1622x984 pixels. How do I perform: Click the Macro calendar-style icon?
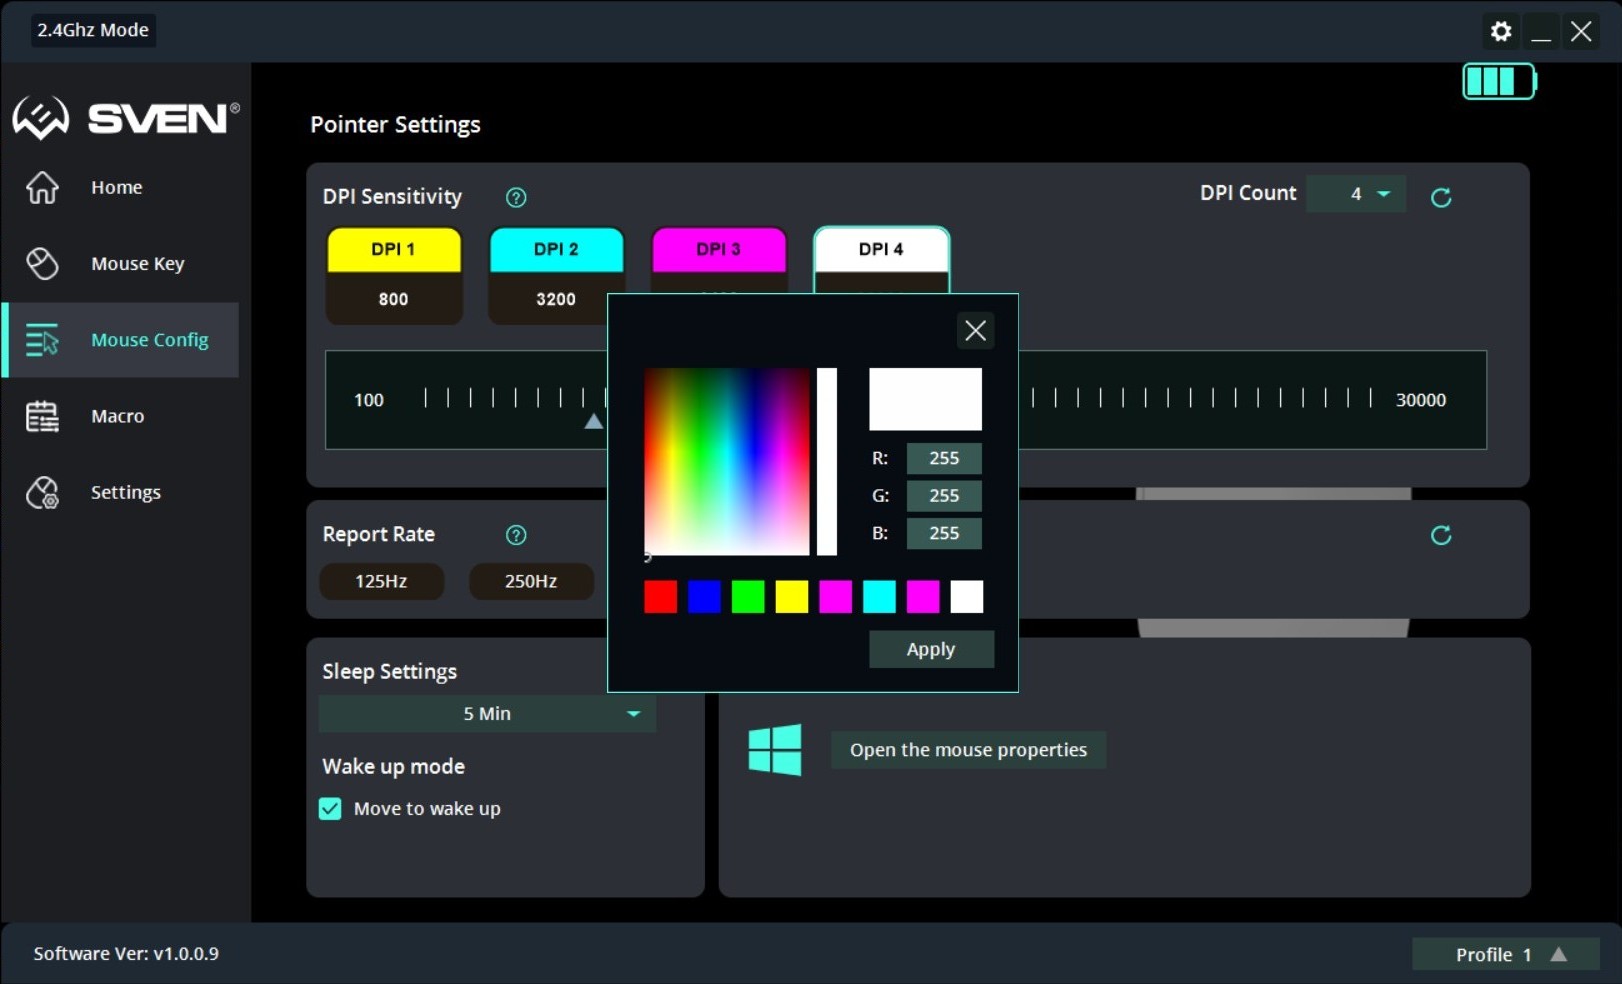click(x=42, y=416)
